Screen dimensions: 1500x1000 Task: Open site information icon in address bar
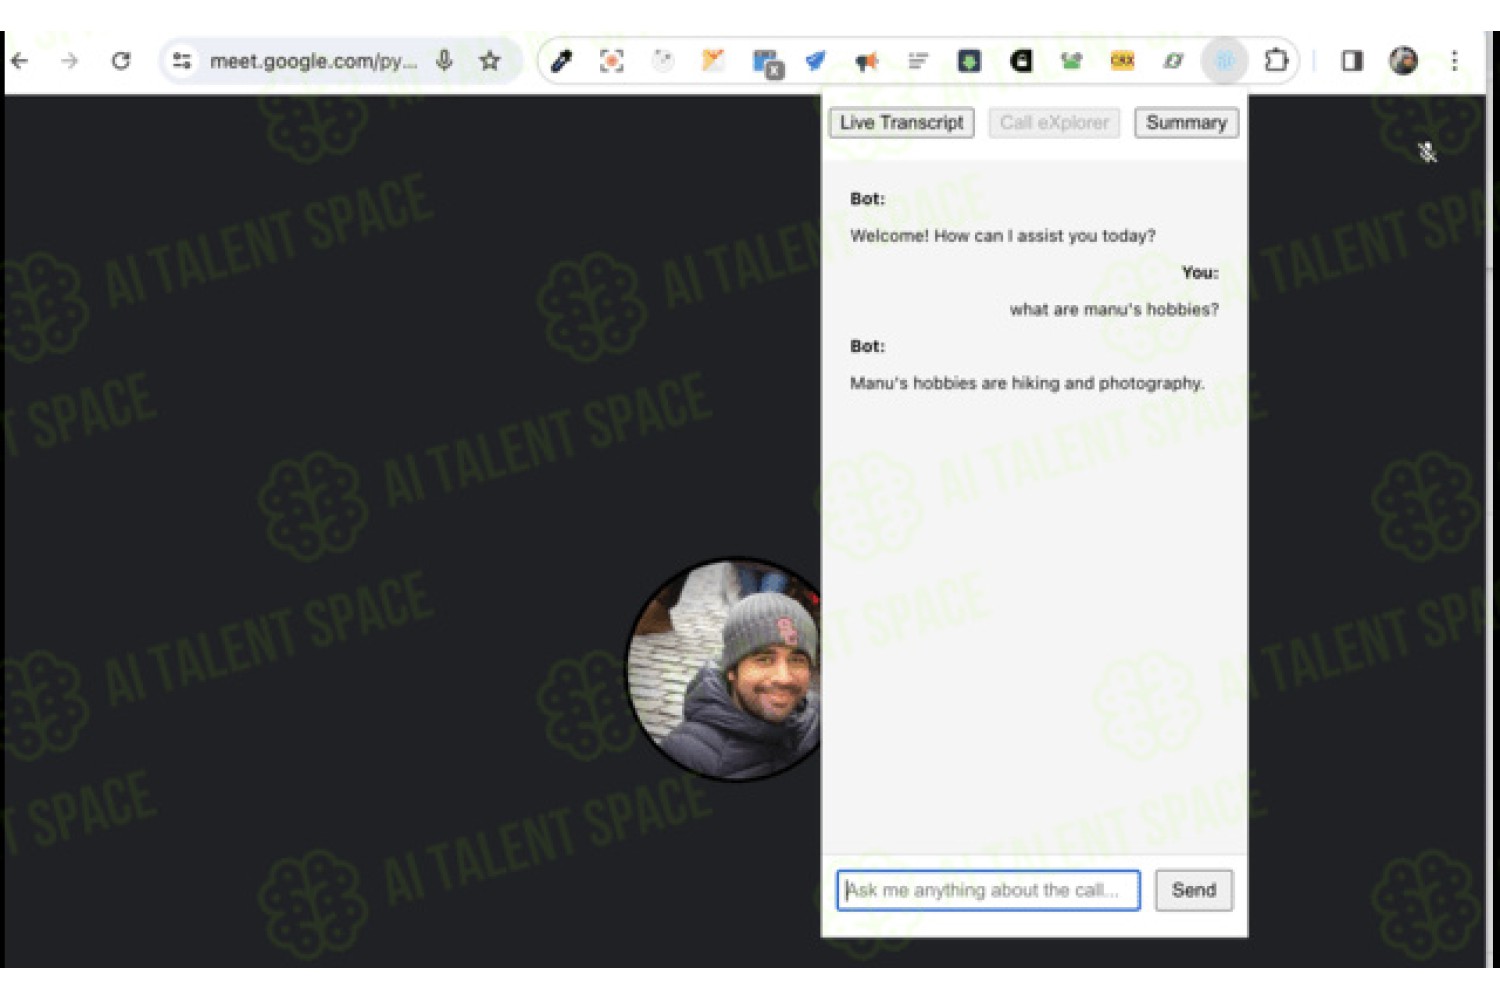pos(182,61)
